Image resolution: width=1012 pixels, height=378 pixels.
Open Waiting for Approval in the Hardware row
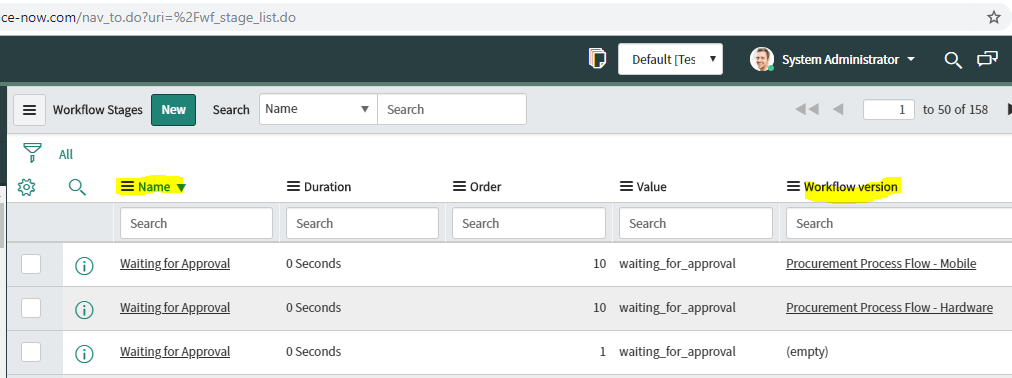[175, 308]
